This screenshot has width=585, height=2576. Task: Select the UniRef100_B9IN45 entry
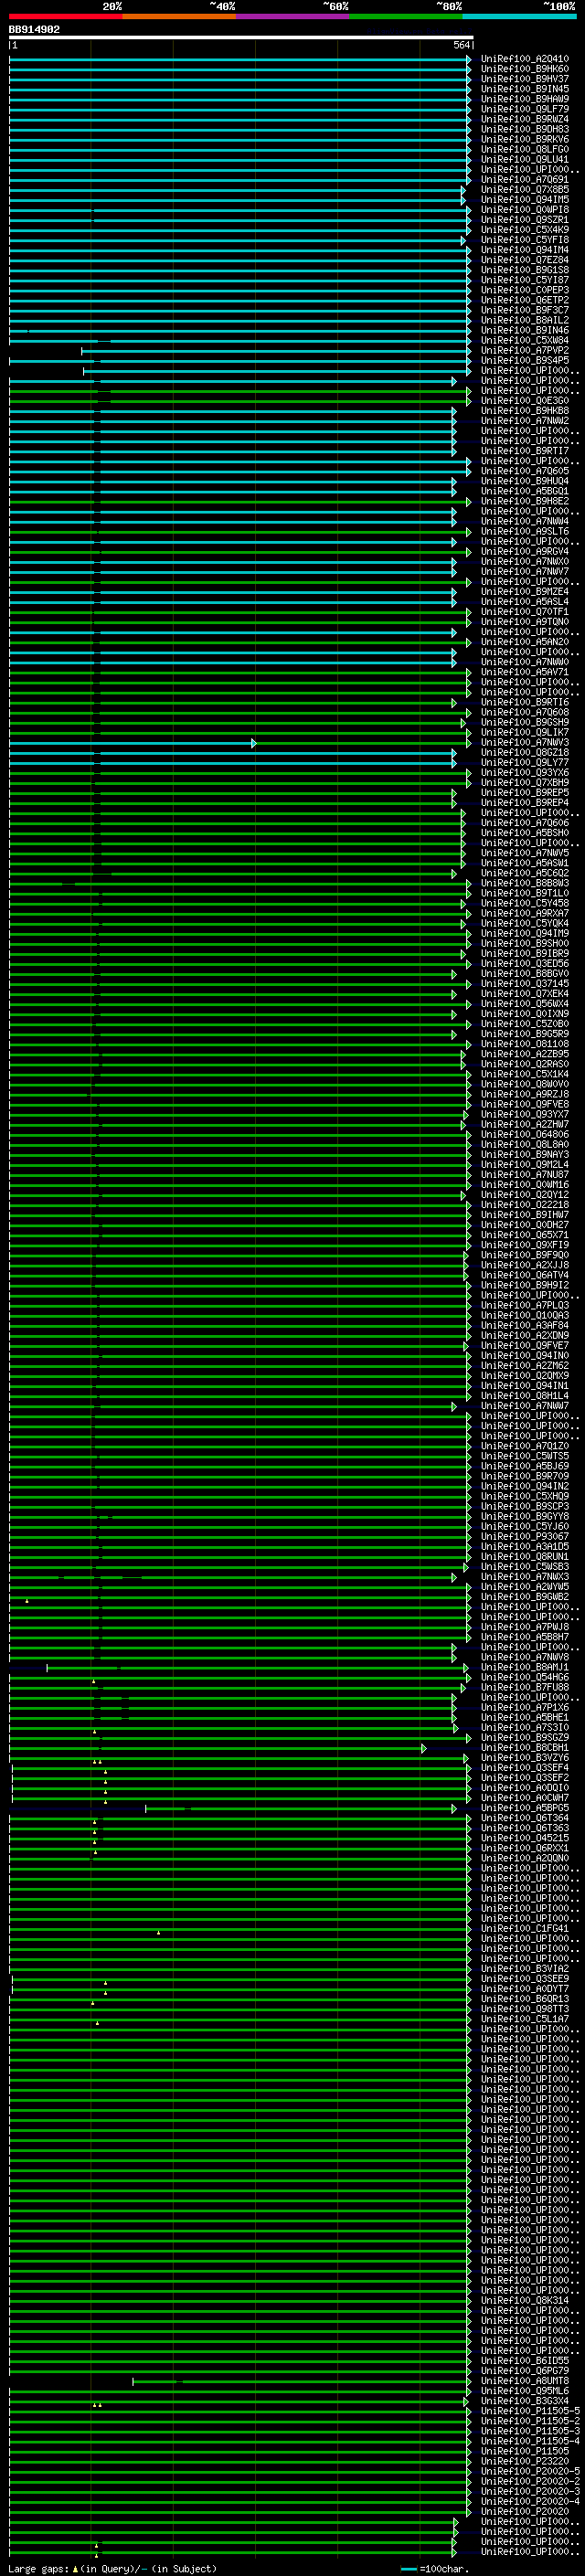(525, 89)
